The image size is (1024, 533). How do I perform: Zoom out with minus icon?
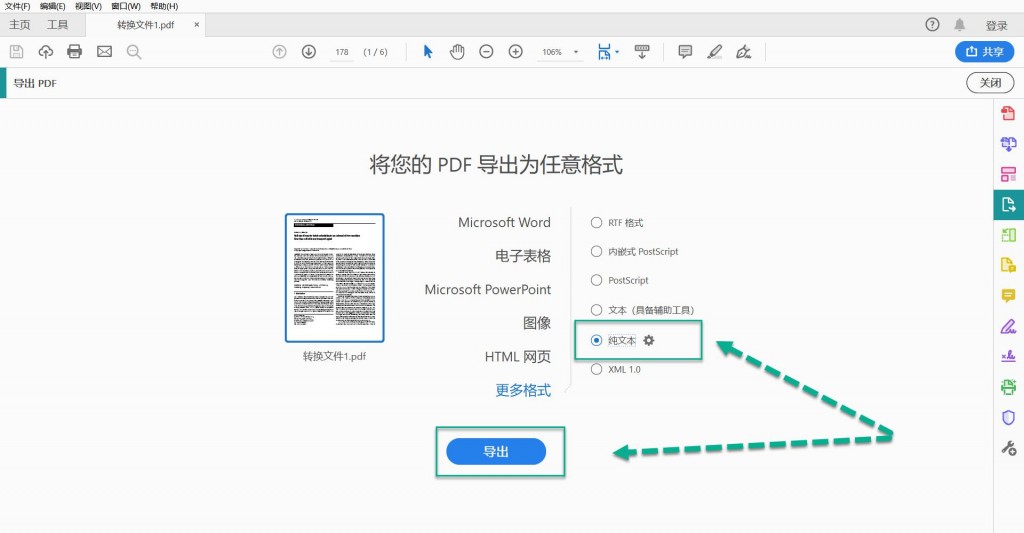coord(486,52)
